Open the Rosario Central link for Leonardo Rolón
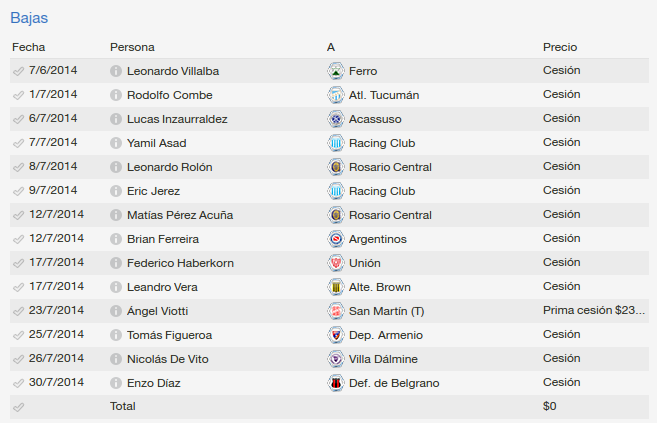Viewport: 657px width, 423px height. coord(390,167)
